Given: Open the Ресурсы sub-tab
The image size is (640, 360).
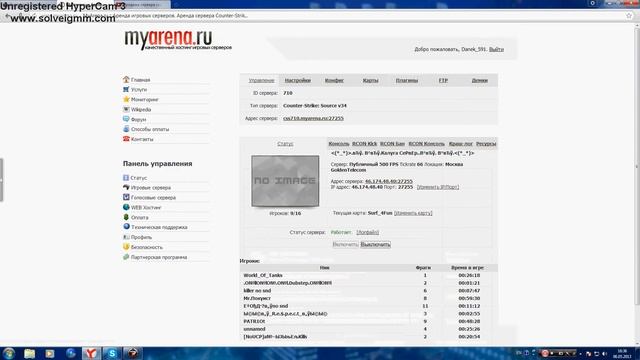Looking at the screenshot, I should pyautogui.click(x=486, y=144).
